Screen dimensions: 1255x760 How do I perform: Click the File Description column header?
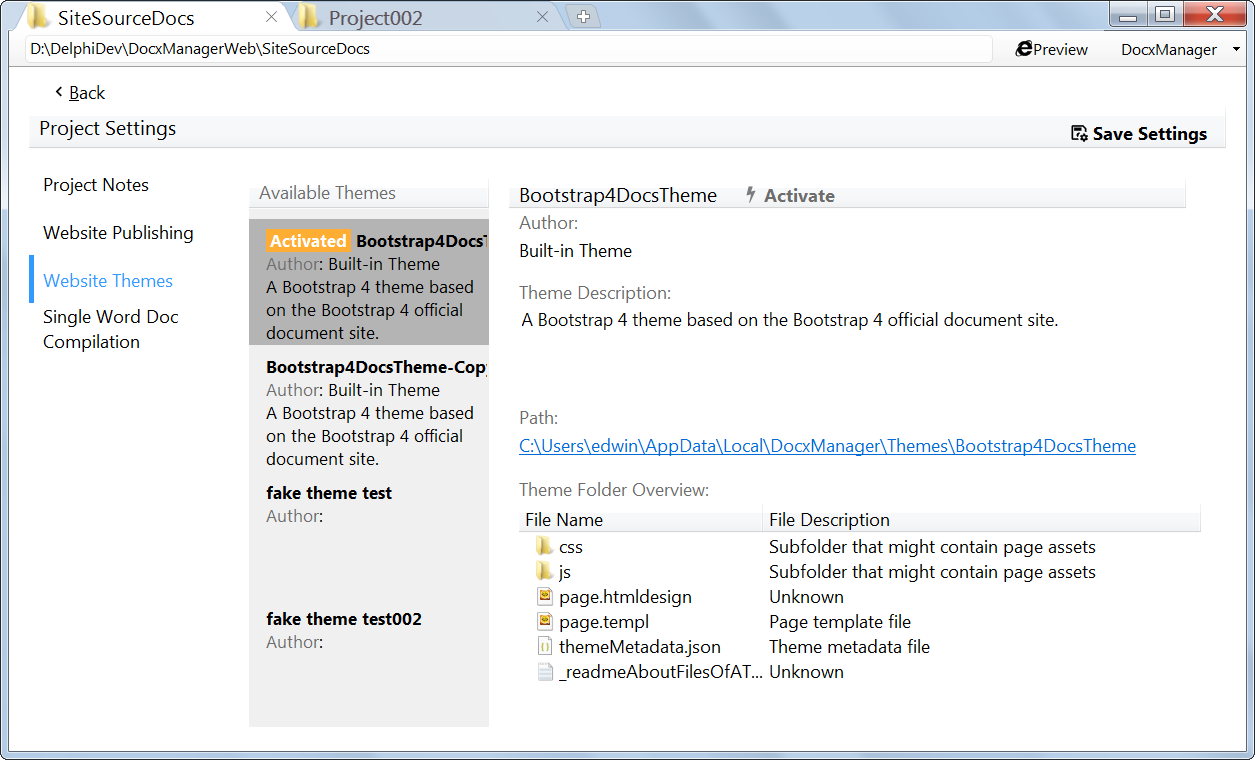(982, 520)
